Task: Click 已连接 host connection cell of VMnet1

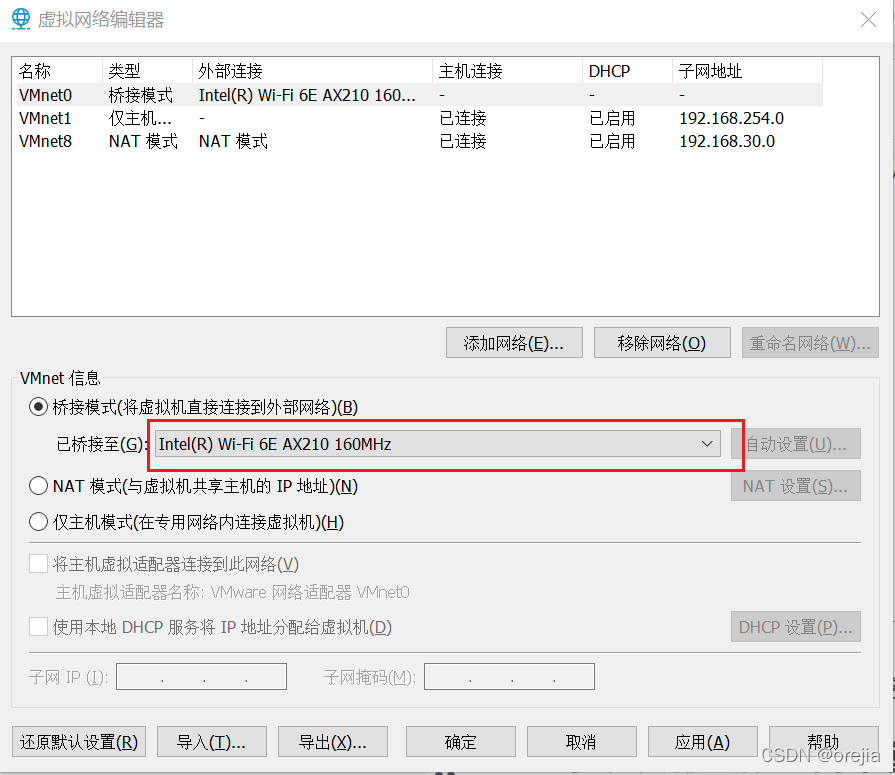Action: pyautogui.click(x=463, y=118)
